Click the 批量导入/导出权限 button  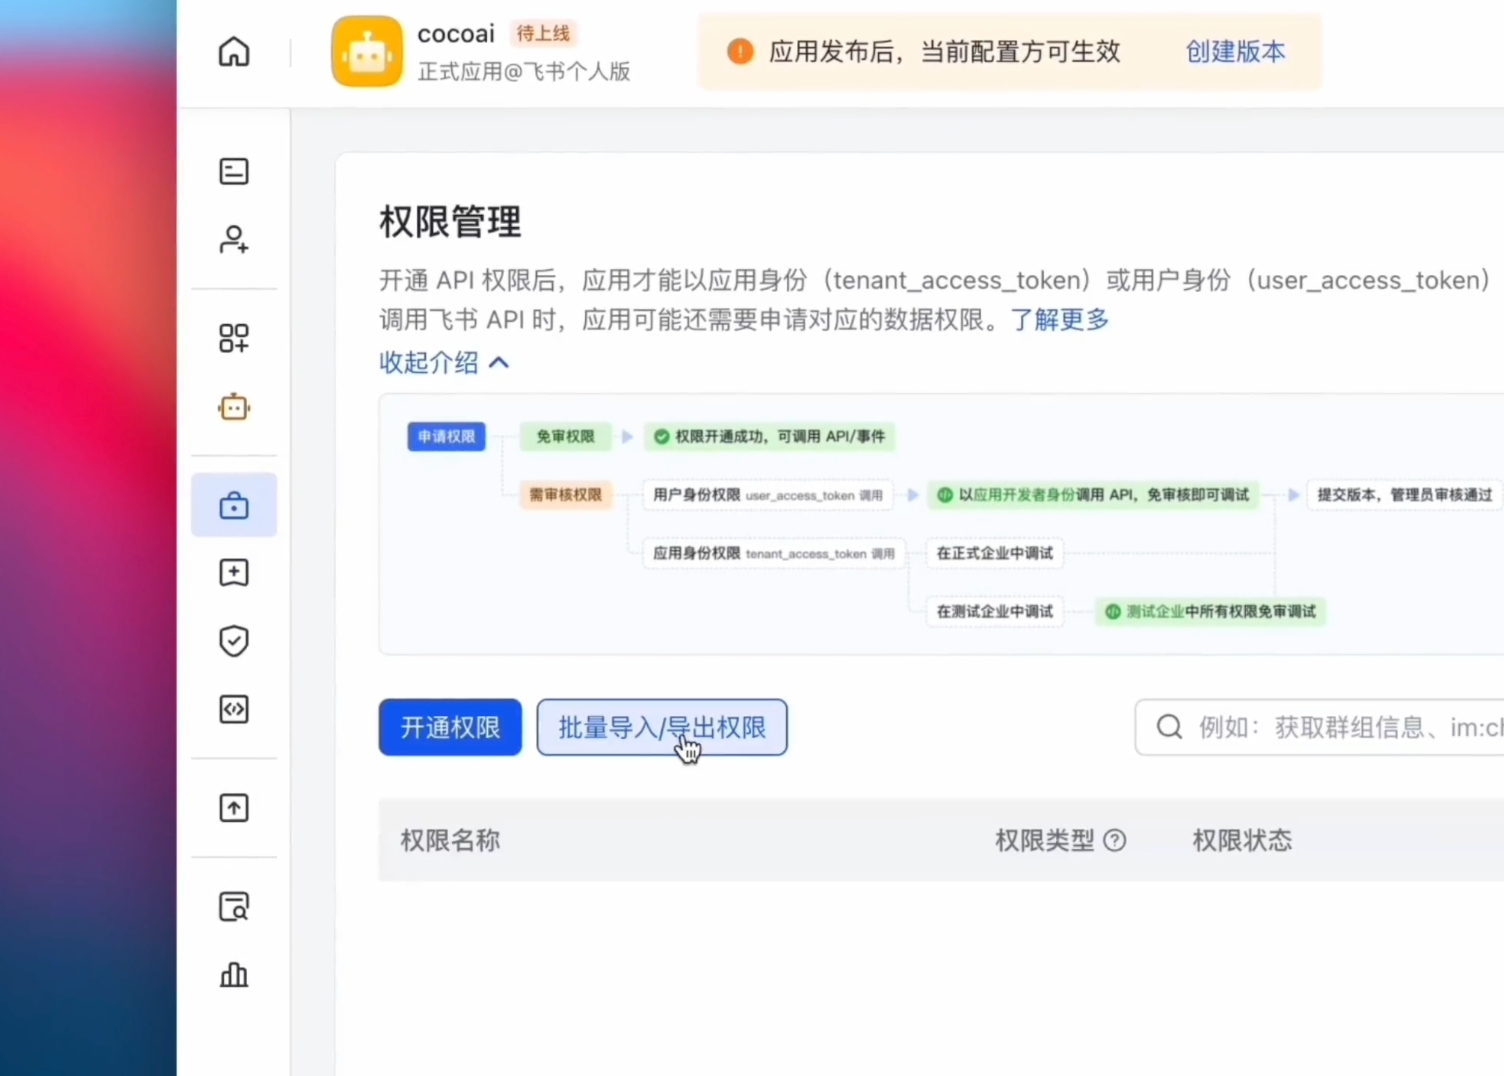tap(661, 727)
